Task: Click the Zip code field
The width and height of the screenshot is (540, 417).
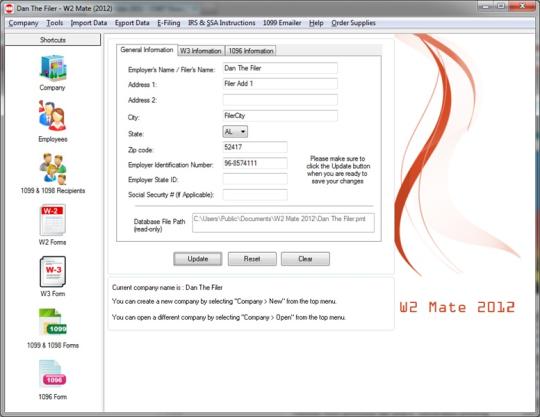Action: 255,147
